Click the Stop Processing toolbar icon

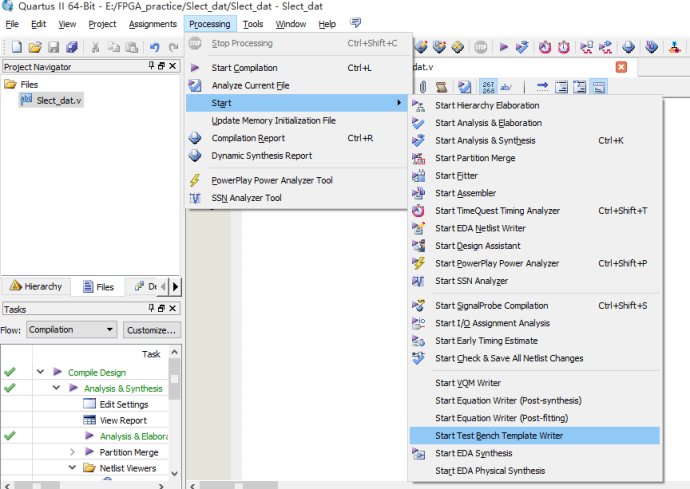pos(481,47)
